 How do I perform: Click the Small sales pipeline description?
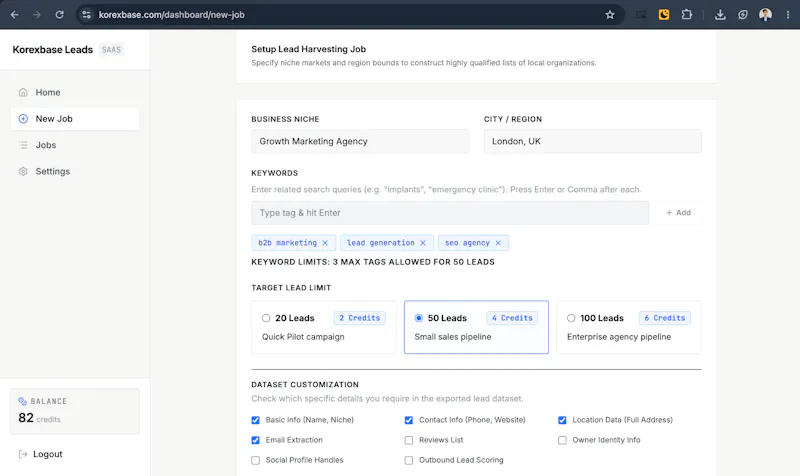[x=453, y=337]
